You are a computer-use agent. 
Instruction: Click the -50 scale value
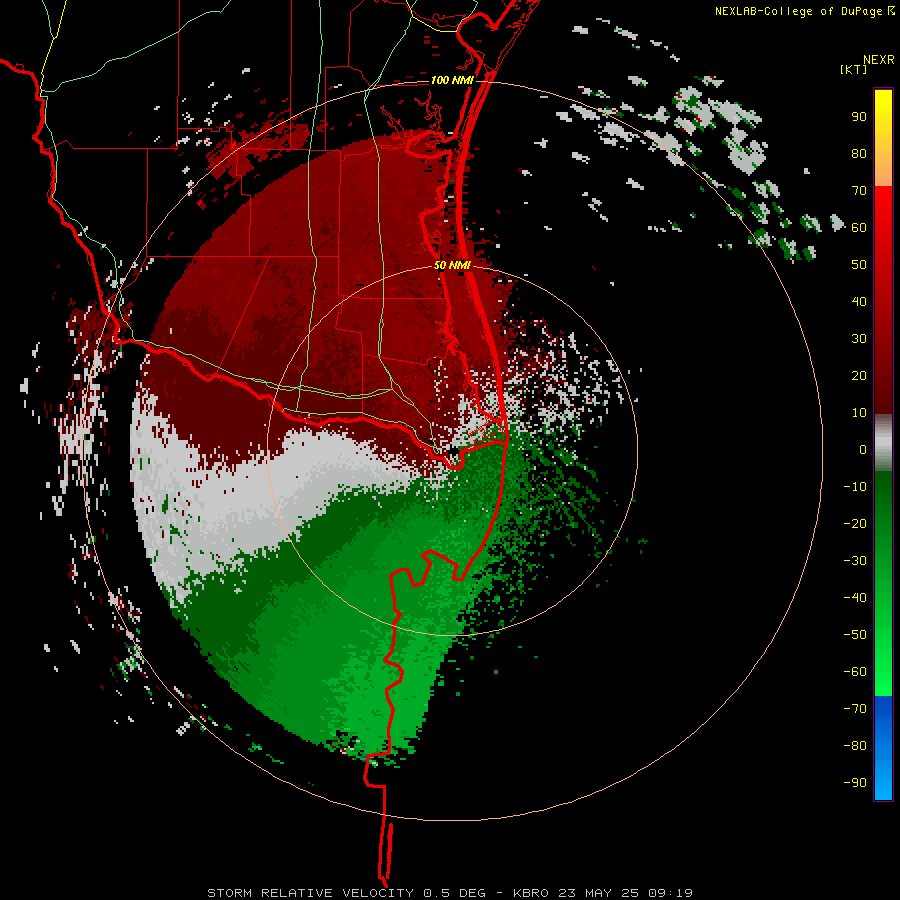click(855, 635)
